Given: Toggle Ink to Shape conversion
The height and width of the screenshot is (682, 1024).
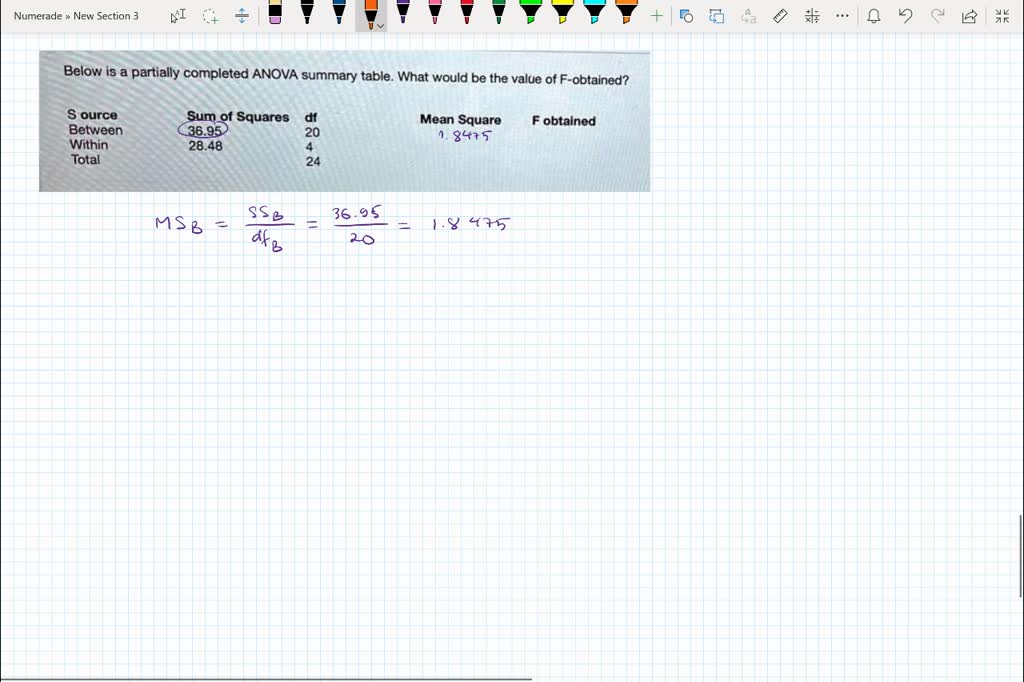Looking at the screenshot, I should tap(716, 16).
